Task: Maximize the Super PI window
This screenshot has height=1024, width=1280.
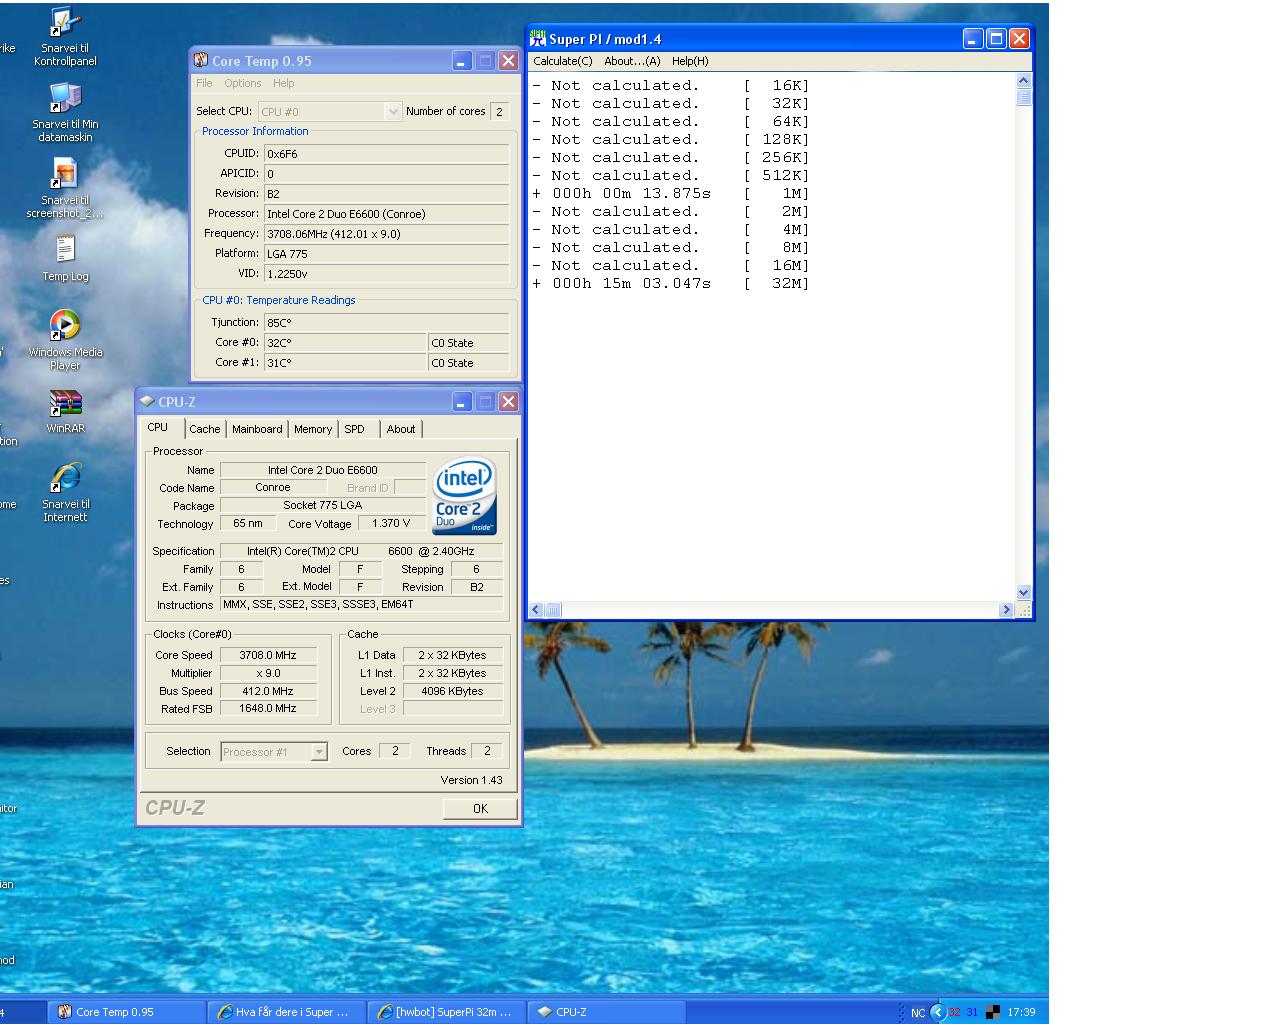Action: pyautogui.click(x=996, y=38)
